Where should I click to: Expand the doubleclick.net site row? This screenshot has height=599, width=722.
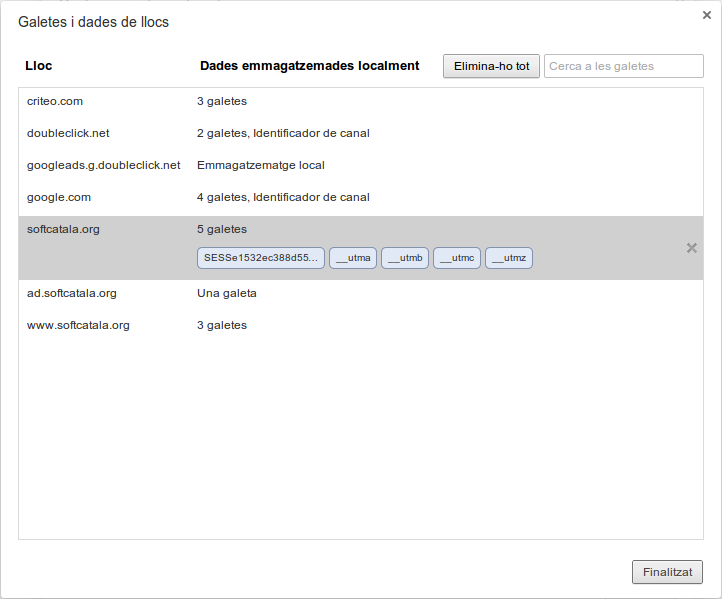(361, 134)
